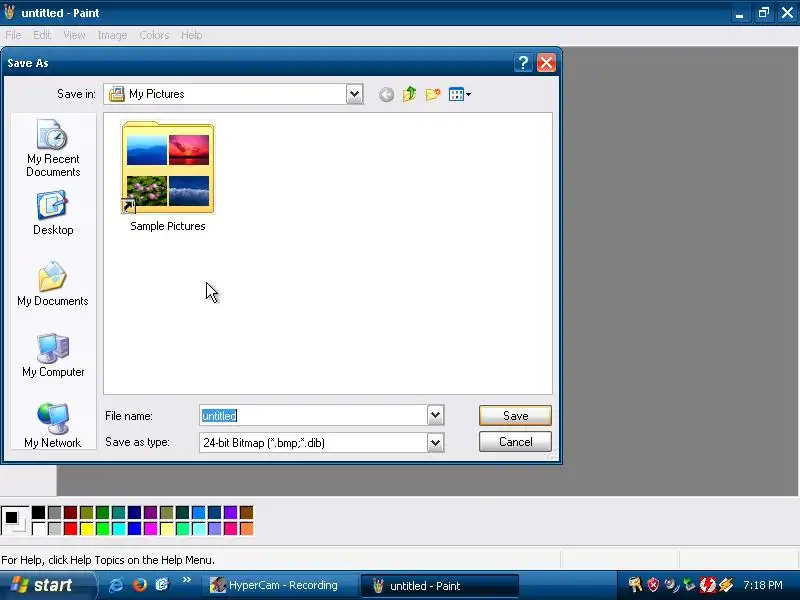Click the Save button
This screenshot has height=600, width=800.
pos(515,416)
